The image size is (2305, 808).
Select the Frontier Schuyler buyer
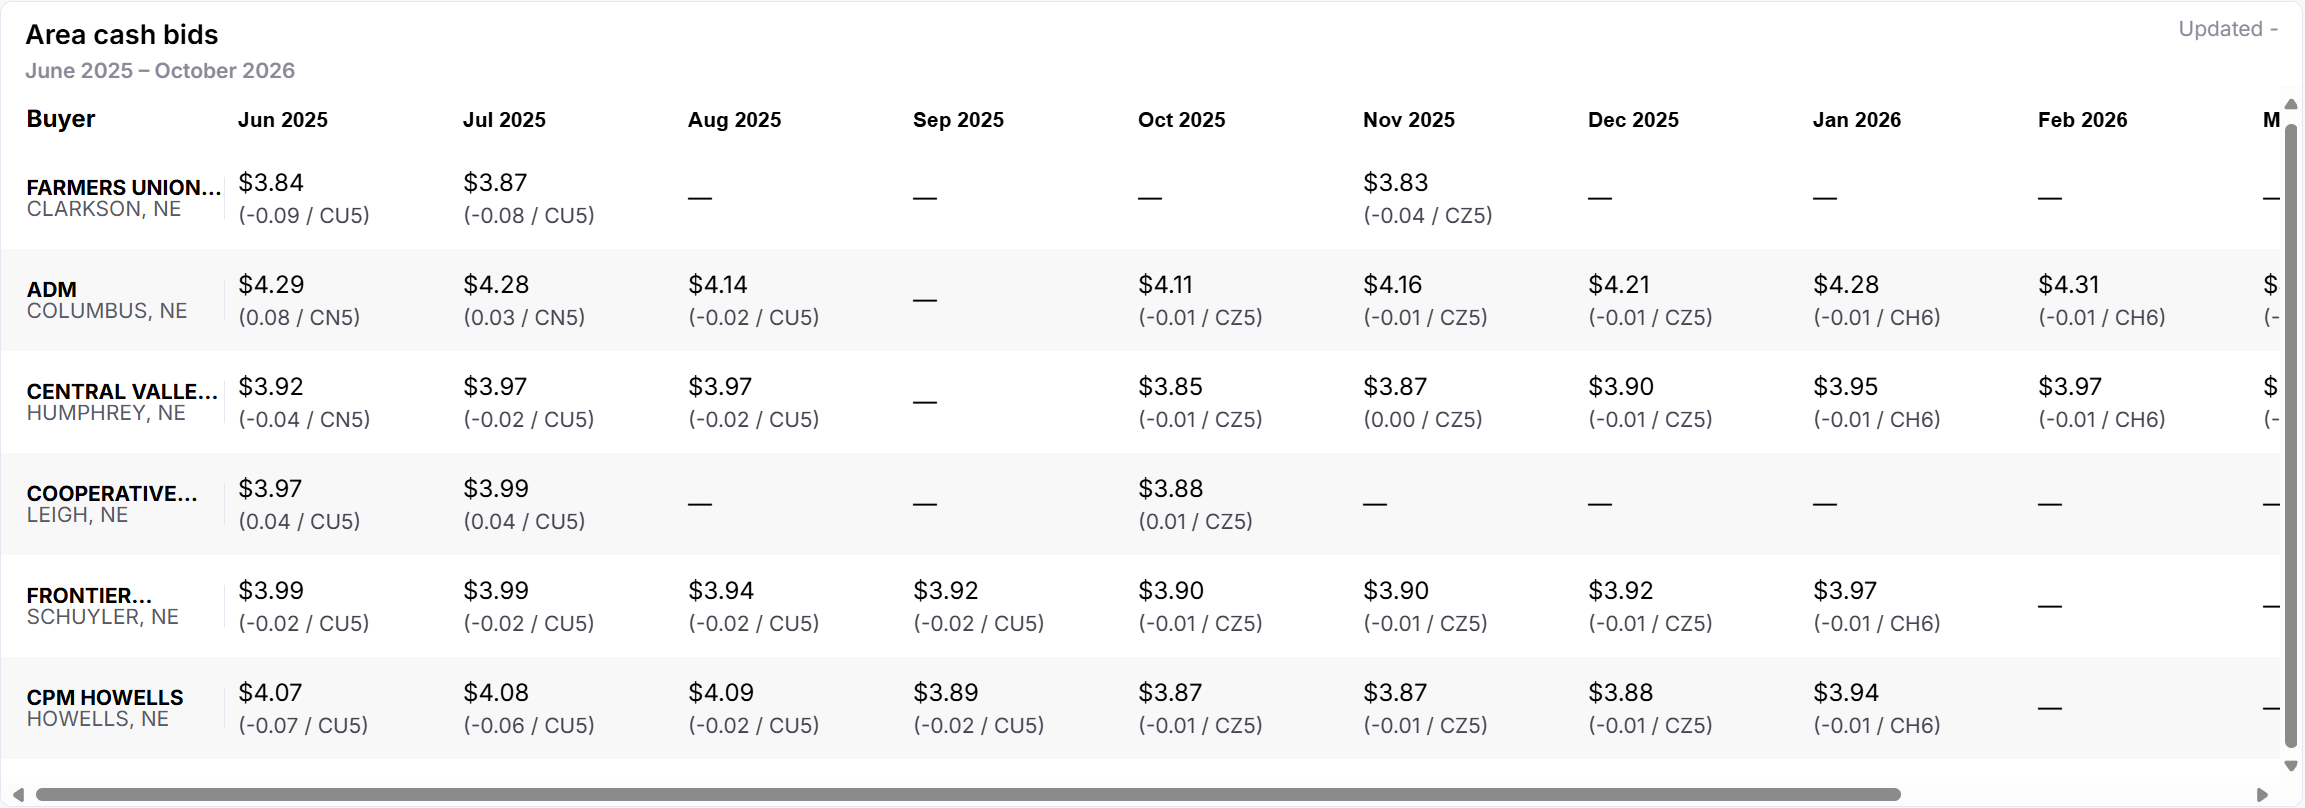[102, 606]
